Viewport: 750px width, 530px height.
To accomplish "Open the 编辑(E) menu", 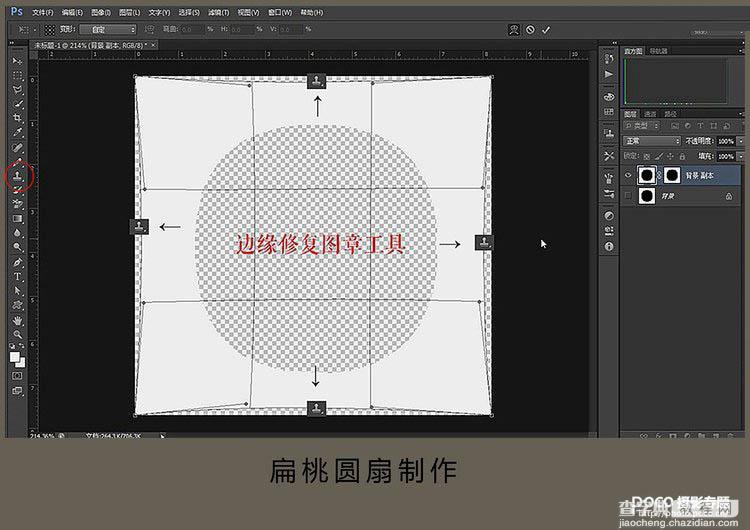I will (72, 12).
